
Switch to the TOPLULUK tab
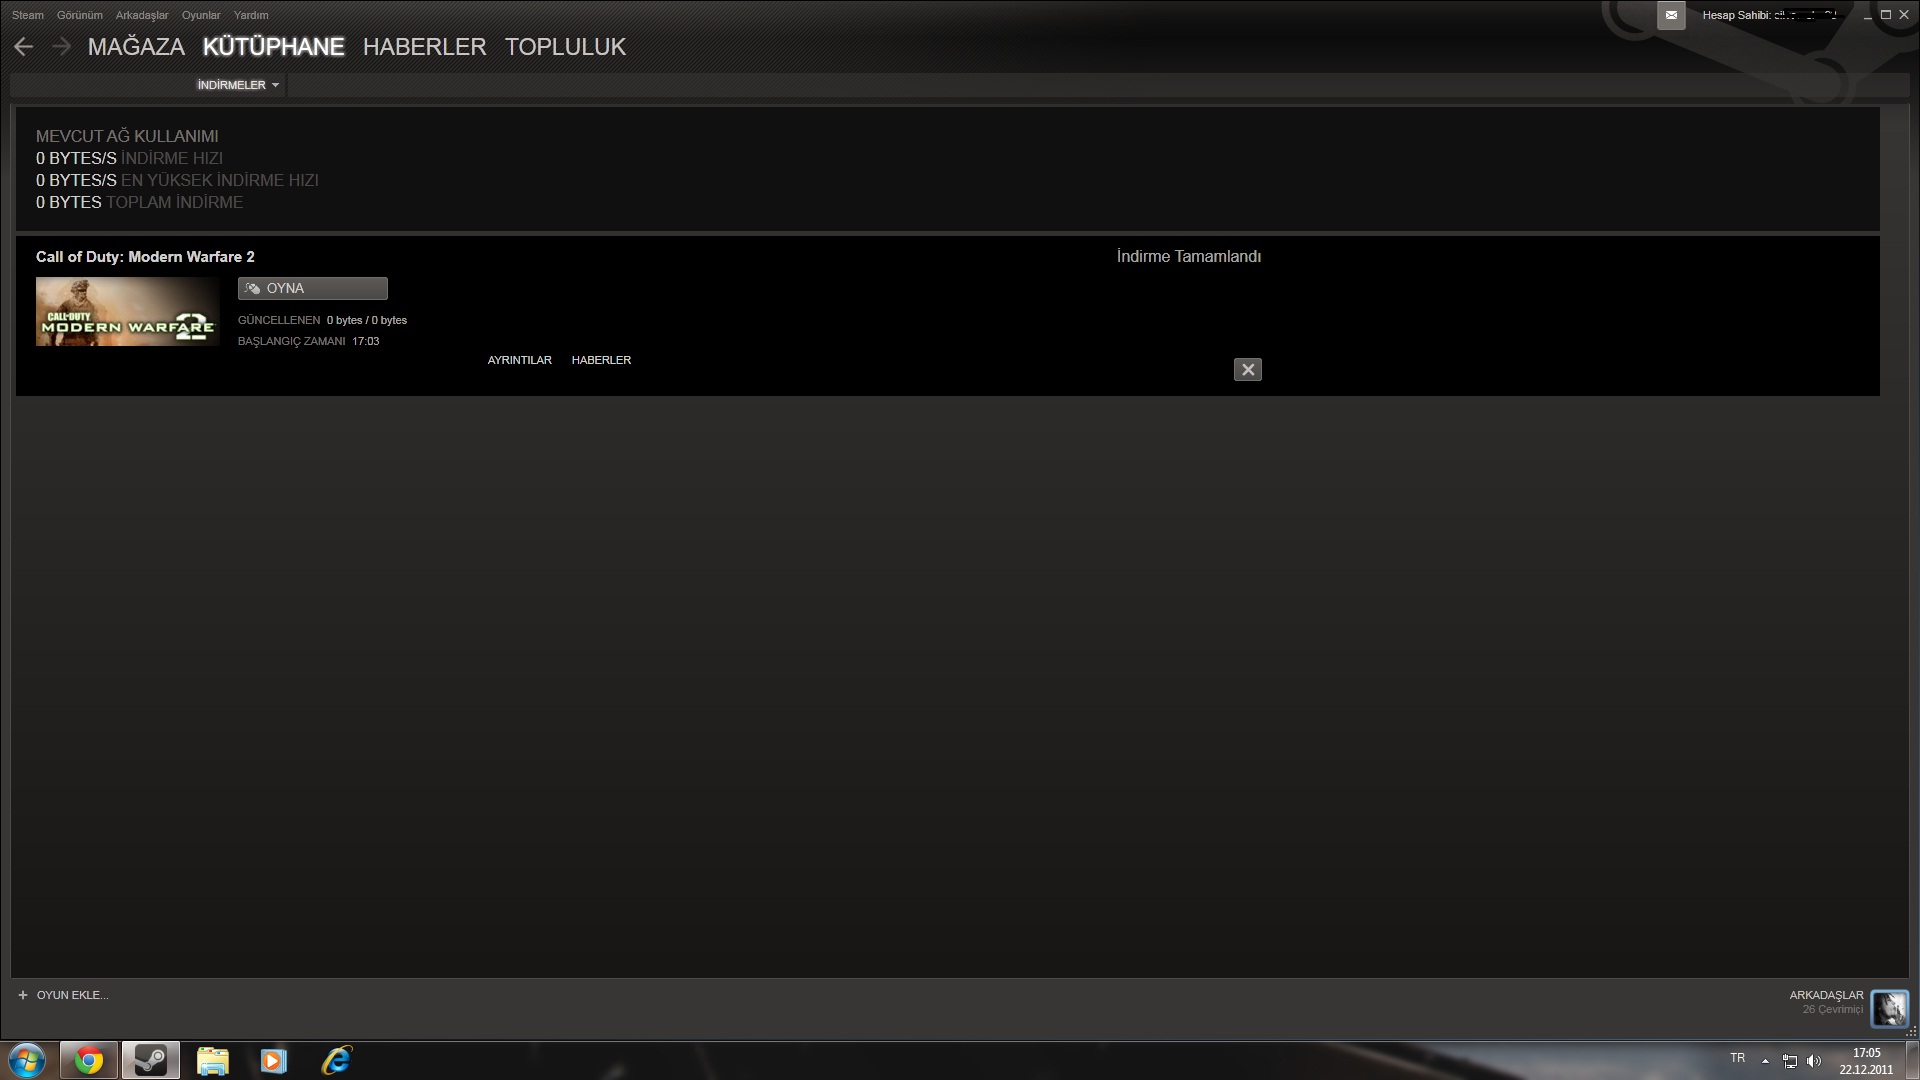(x=565, y=47)
